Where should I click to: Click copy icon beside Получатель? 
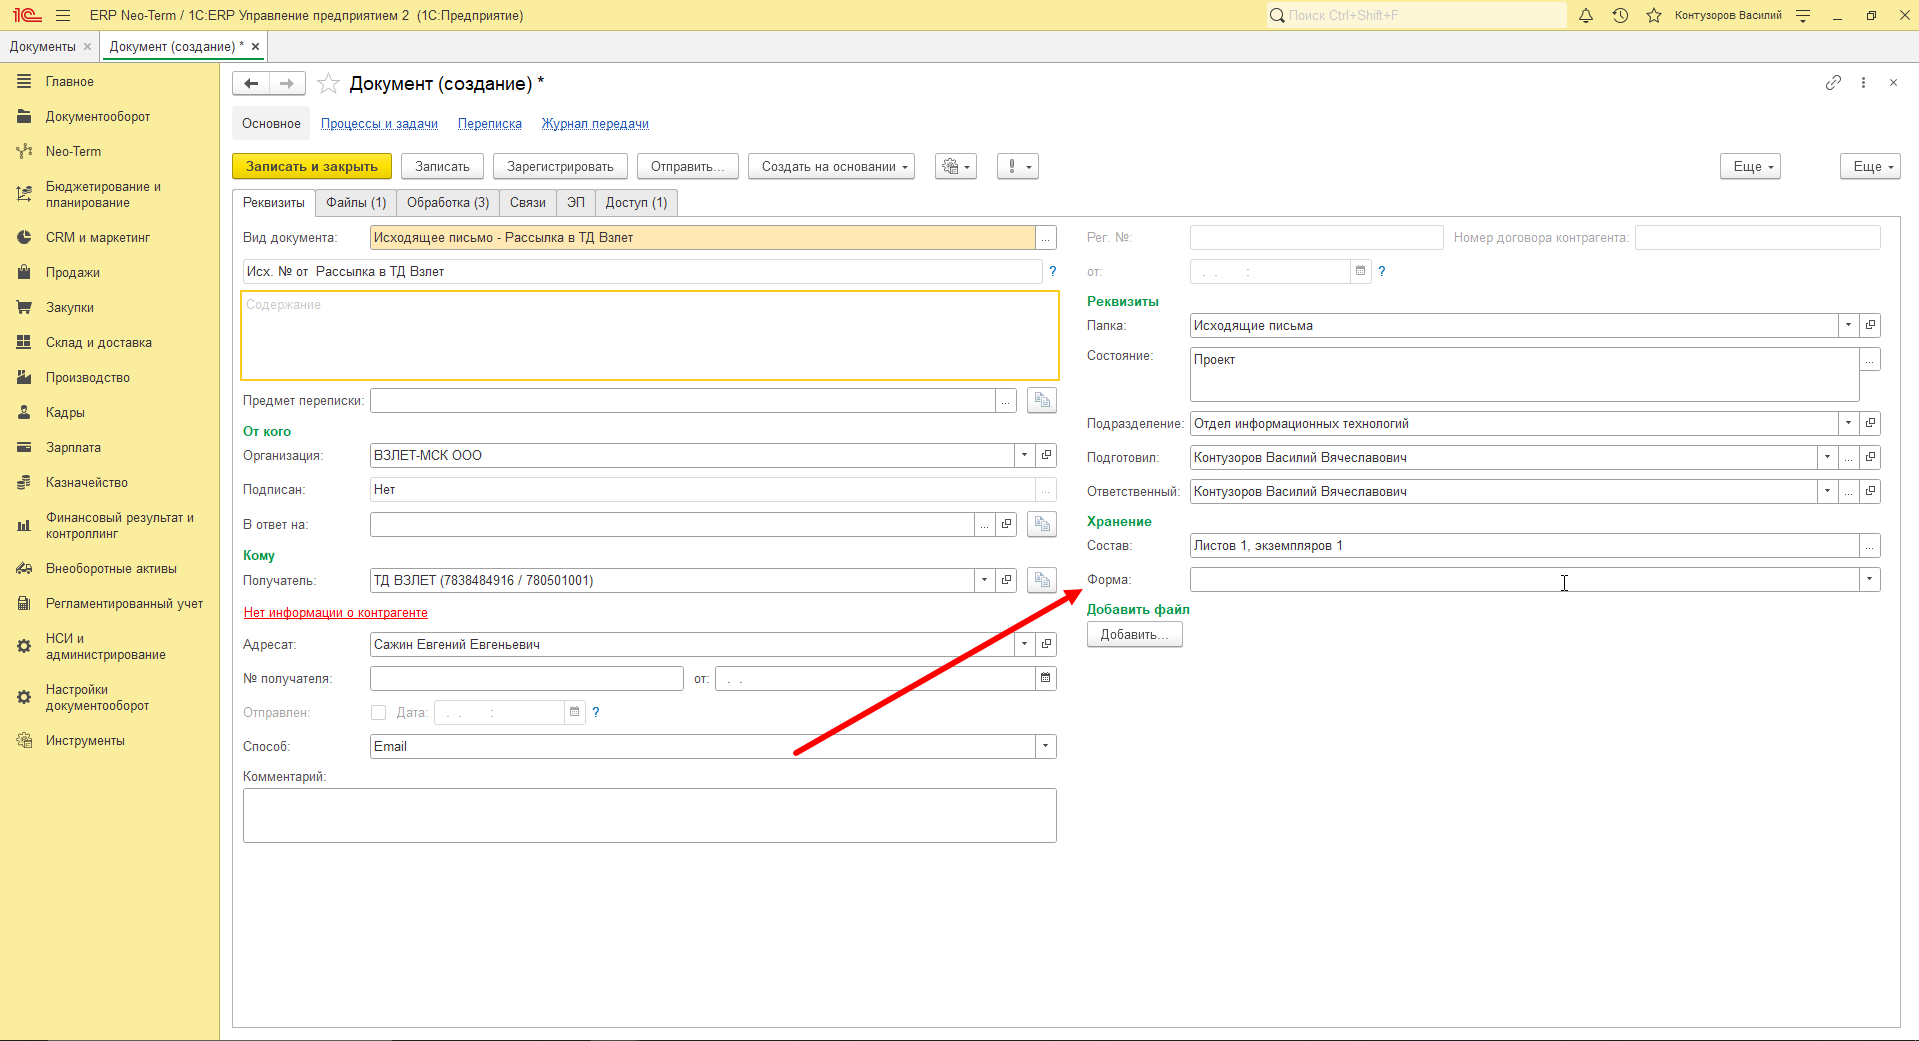click(1042, 580)
